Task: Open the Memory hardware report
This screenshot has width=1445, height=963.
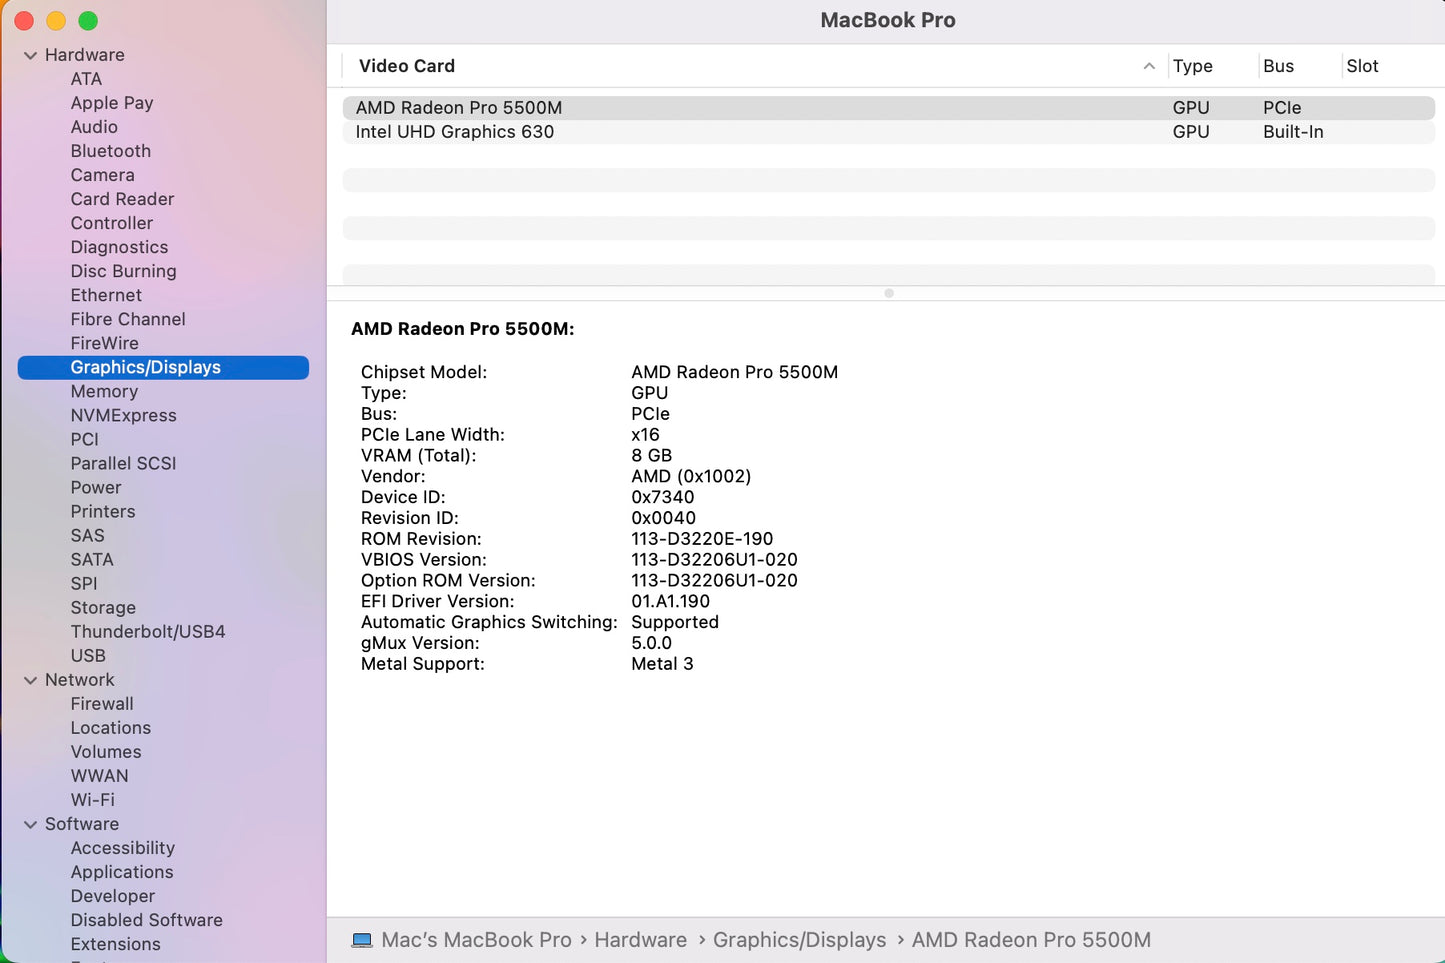Action: pyautogui.click(x=104, y=391)
